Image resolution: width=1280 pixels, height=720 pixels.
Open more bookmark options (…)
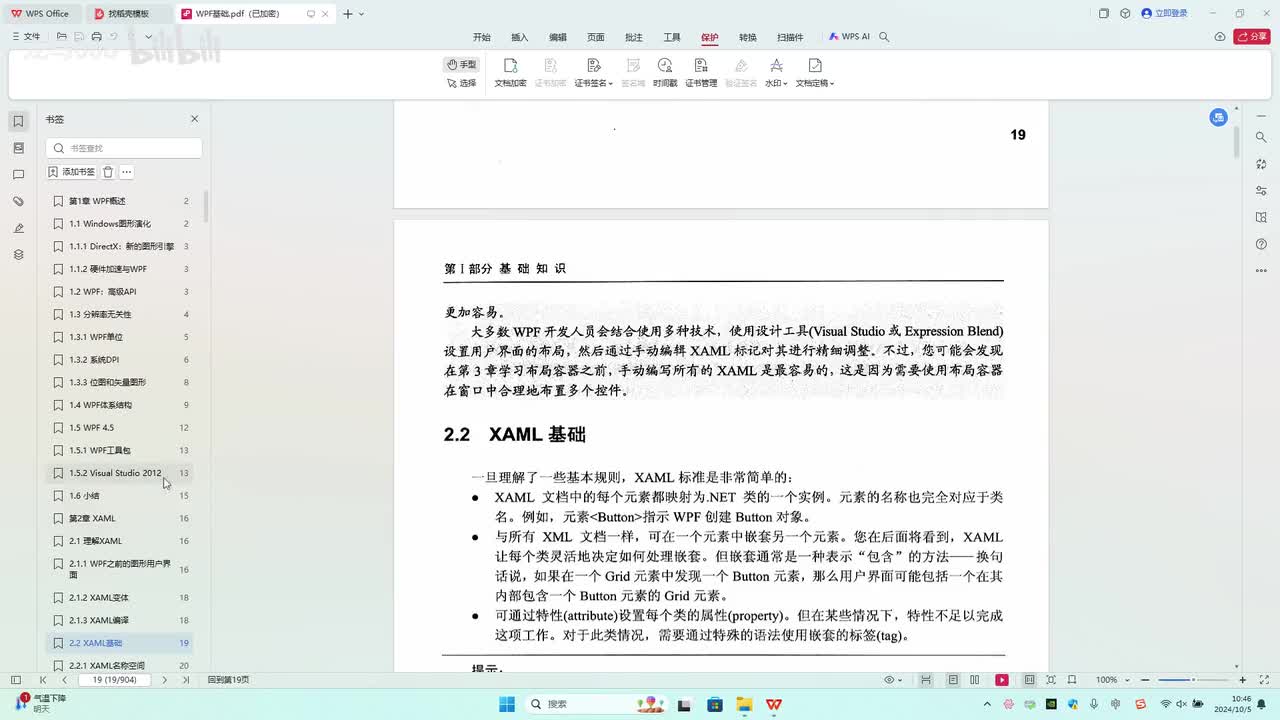[126, 172]
